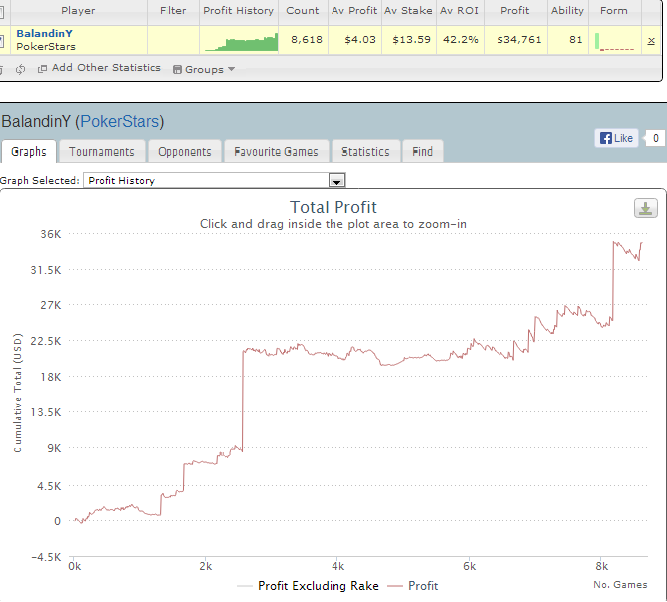667x602 pixels.
Task: Click the download chart icon
Action: pos(645,208)
